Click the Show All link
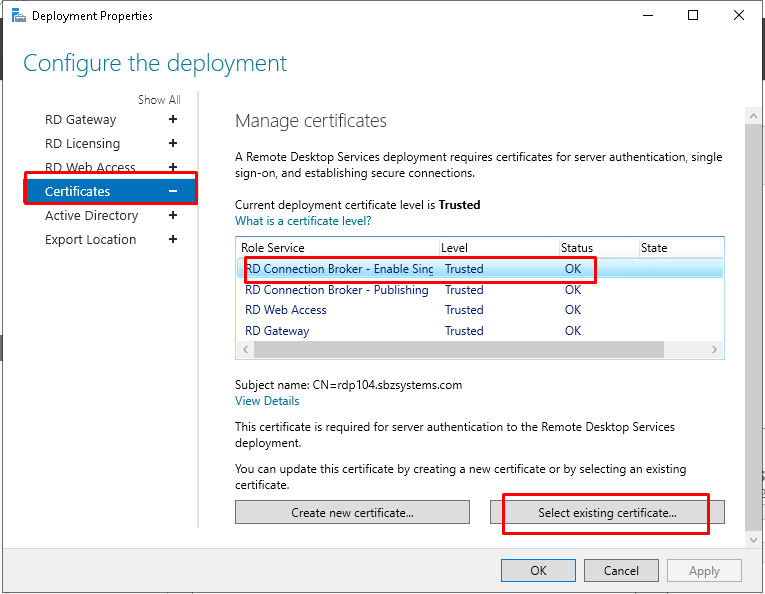The width and height of the screenshot is (765, 594). [x=159, y=99]
